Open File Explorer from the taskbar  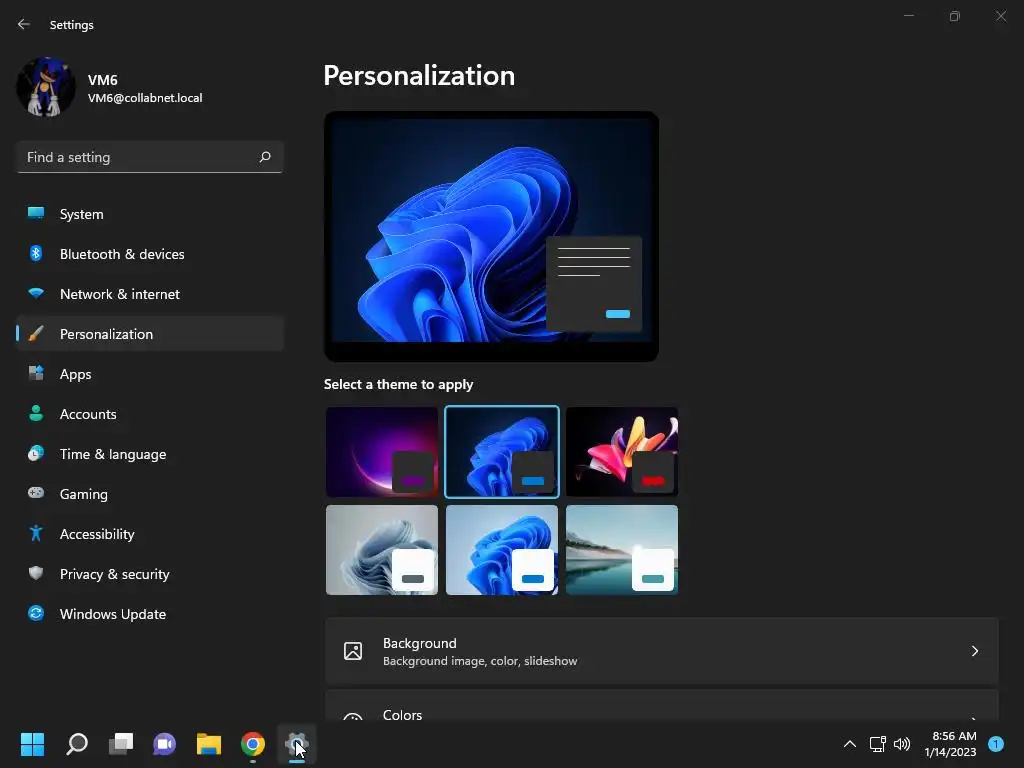[x=209, y=744]
